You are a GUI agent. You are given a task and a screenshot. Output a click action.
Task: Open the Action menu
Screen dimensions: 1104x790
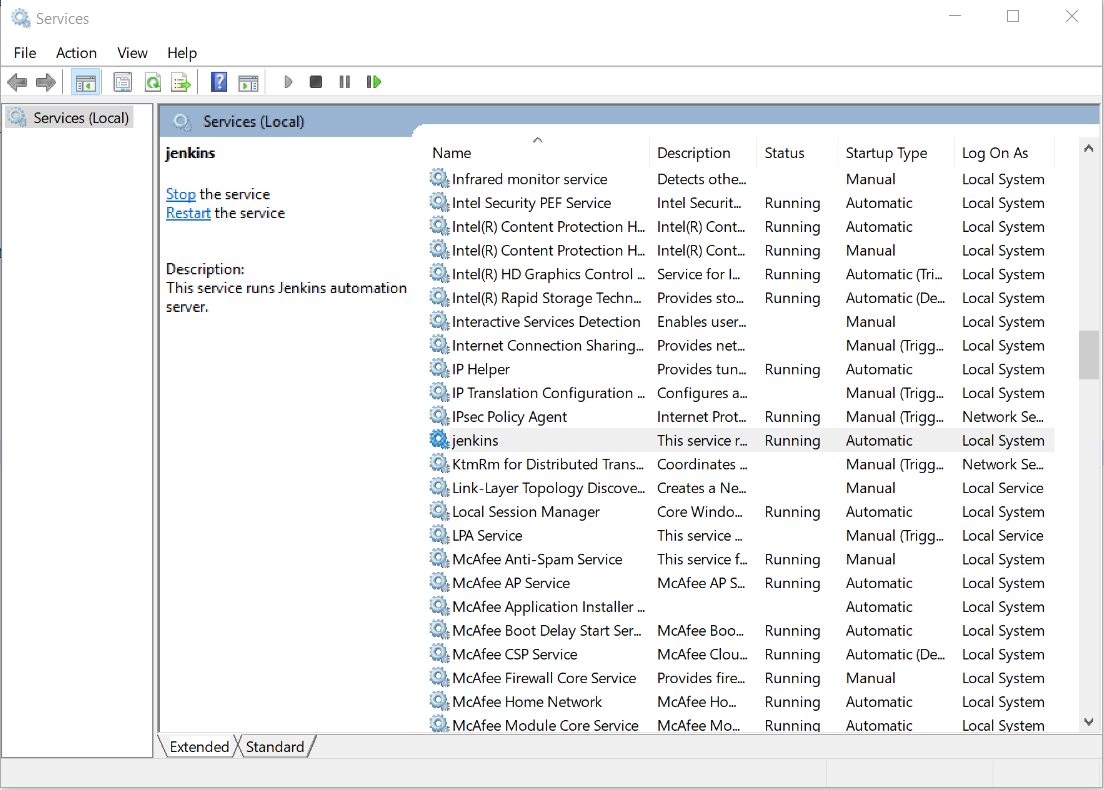pyautogui.click(x=76, y=53)
